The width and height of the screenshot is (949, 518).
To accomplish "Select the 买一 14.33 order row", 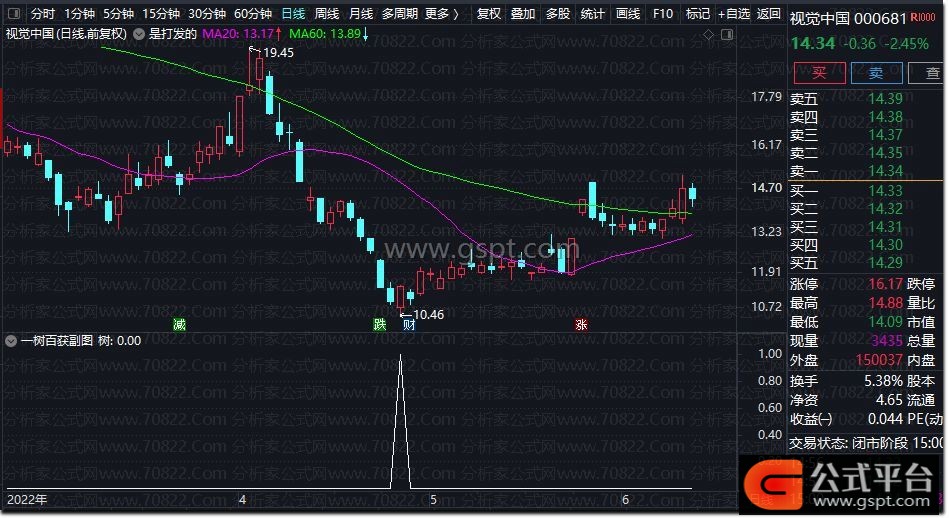I will pyautogui.click(x=846, y=191).
